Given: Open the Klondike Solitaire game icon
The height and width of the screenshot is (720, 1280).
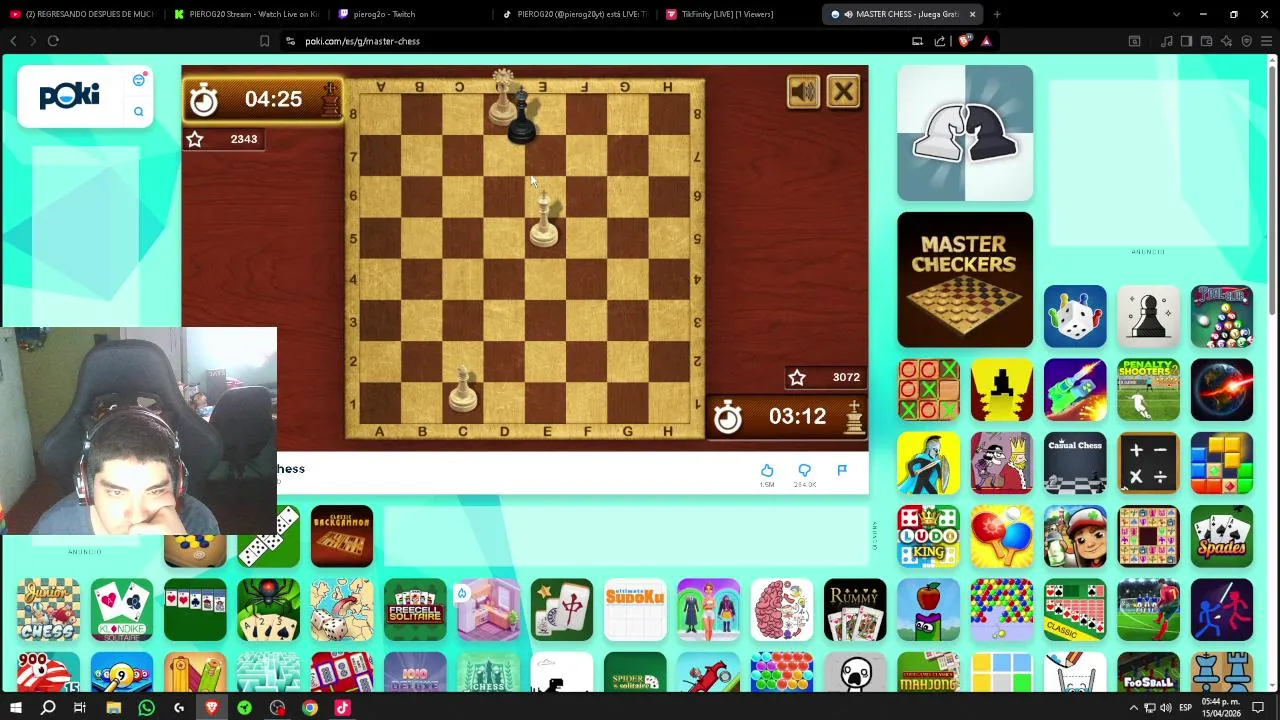Looking at the screenshot, I should (122, 610).
